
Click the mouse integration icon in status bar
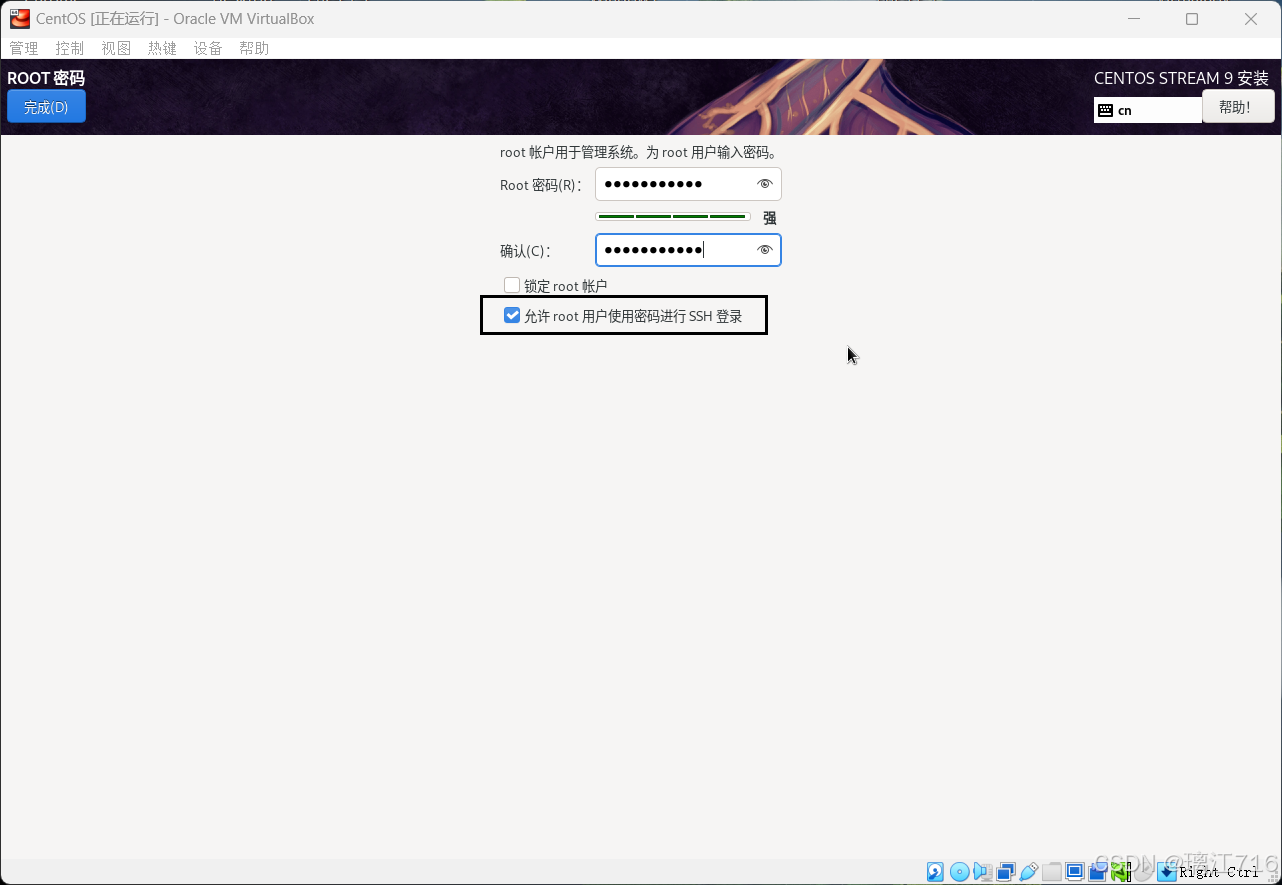[1121, 871]
